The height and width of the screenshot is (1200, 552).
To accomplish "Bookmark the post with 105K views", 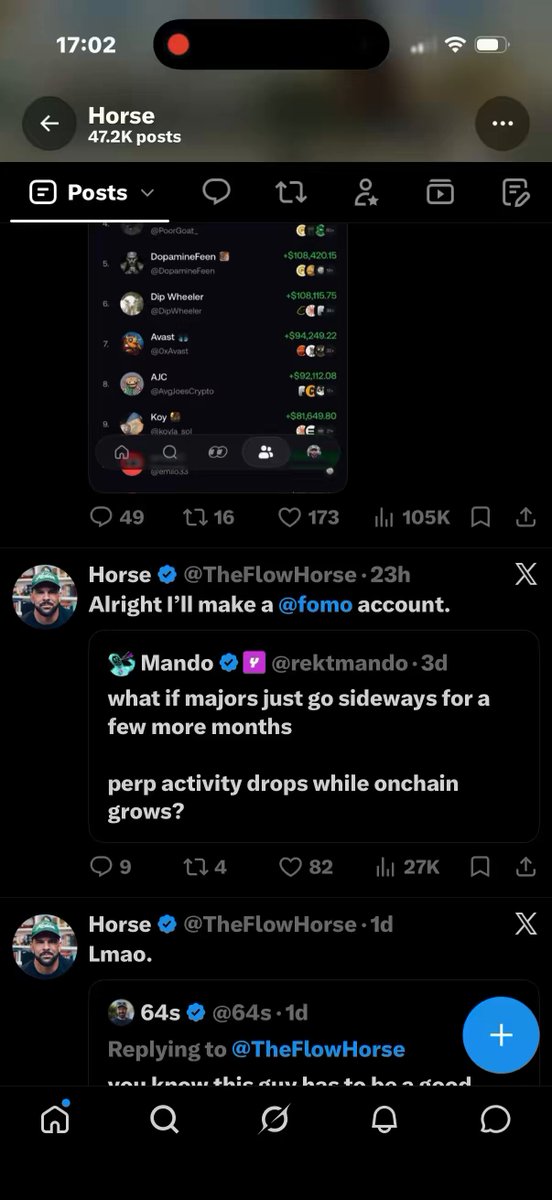I will pyautogui.click(x=480, y=517).
